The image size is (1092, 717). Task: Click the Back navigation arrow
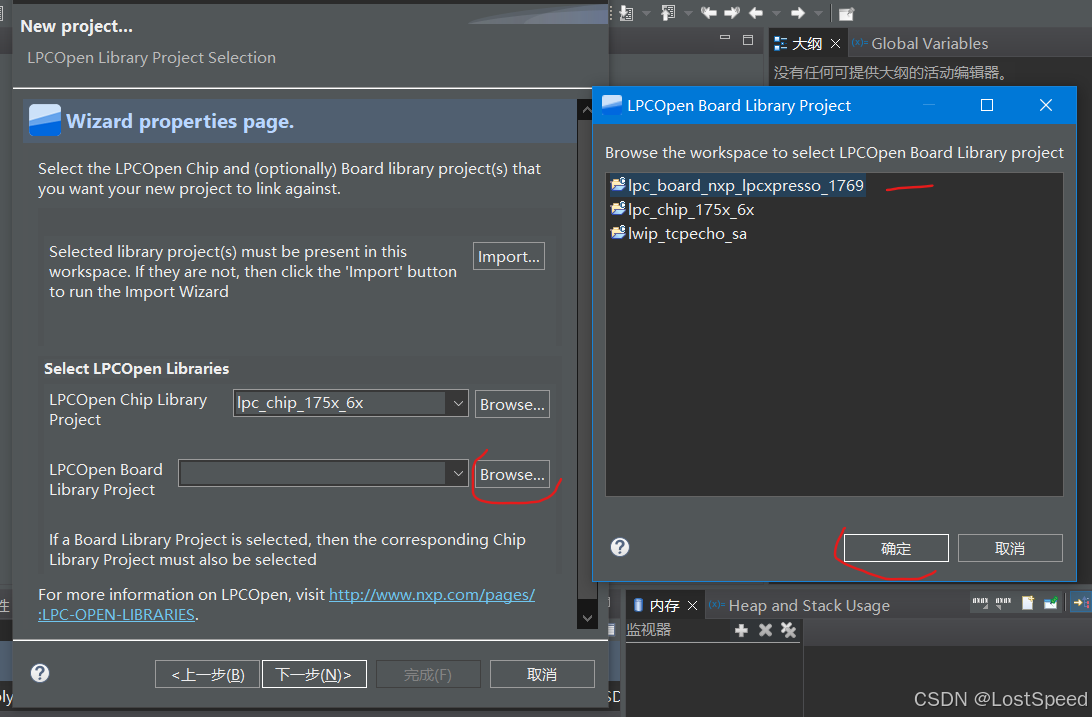coord(756,13)
